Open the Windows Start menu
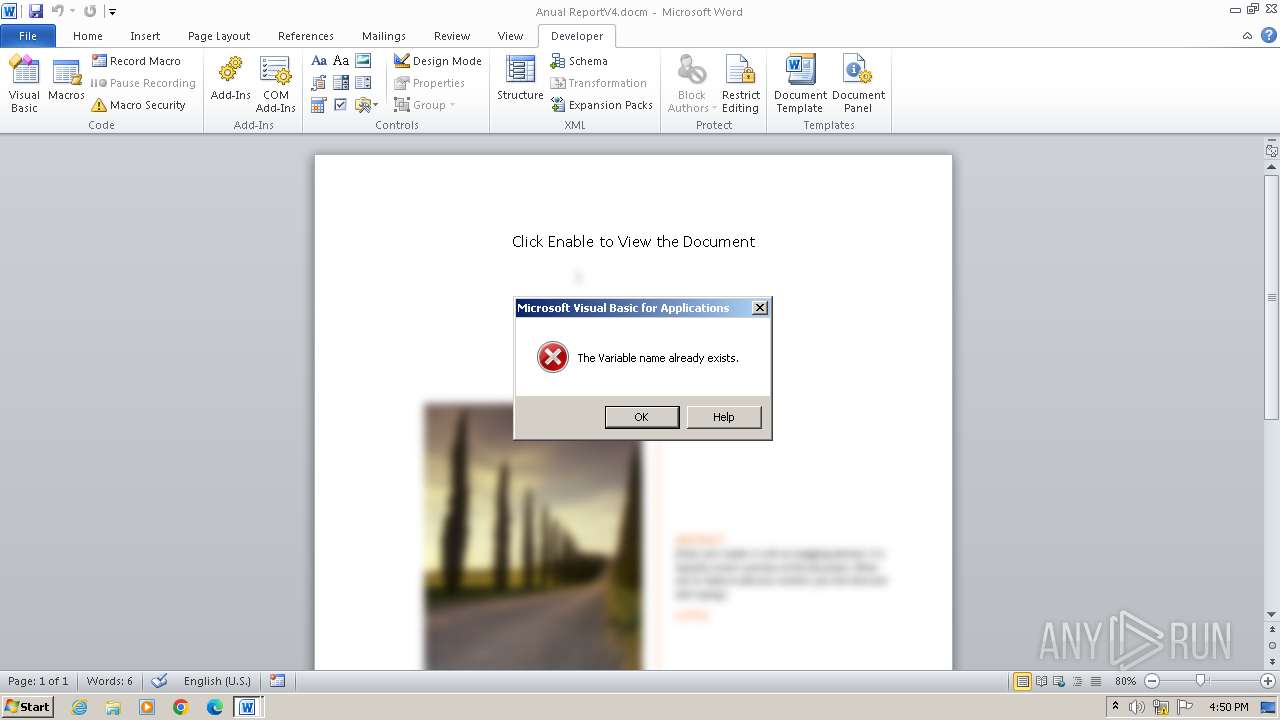This screenshot has height=720, width=1280. click(27, 707)
